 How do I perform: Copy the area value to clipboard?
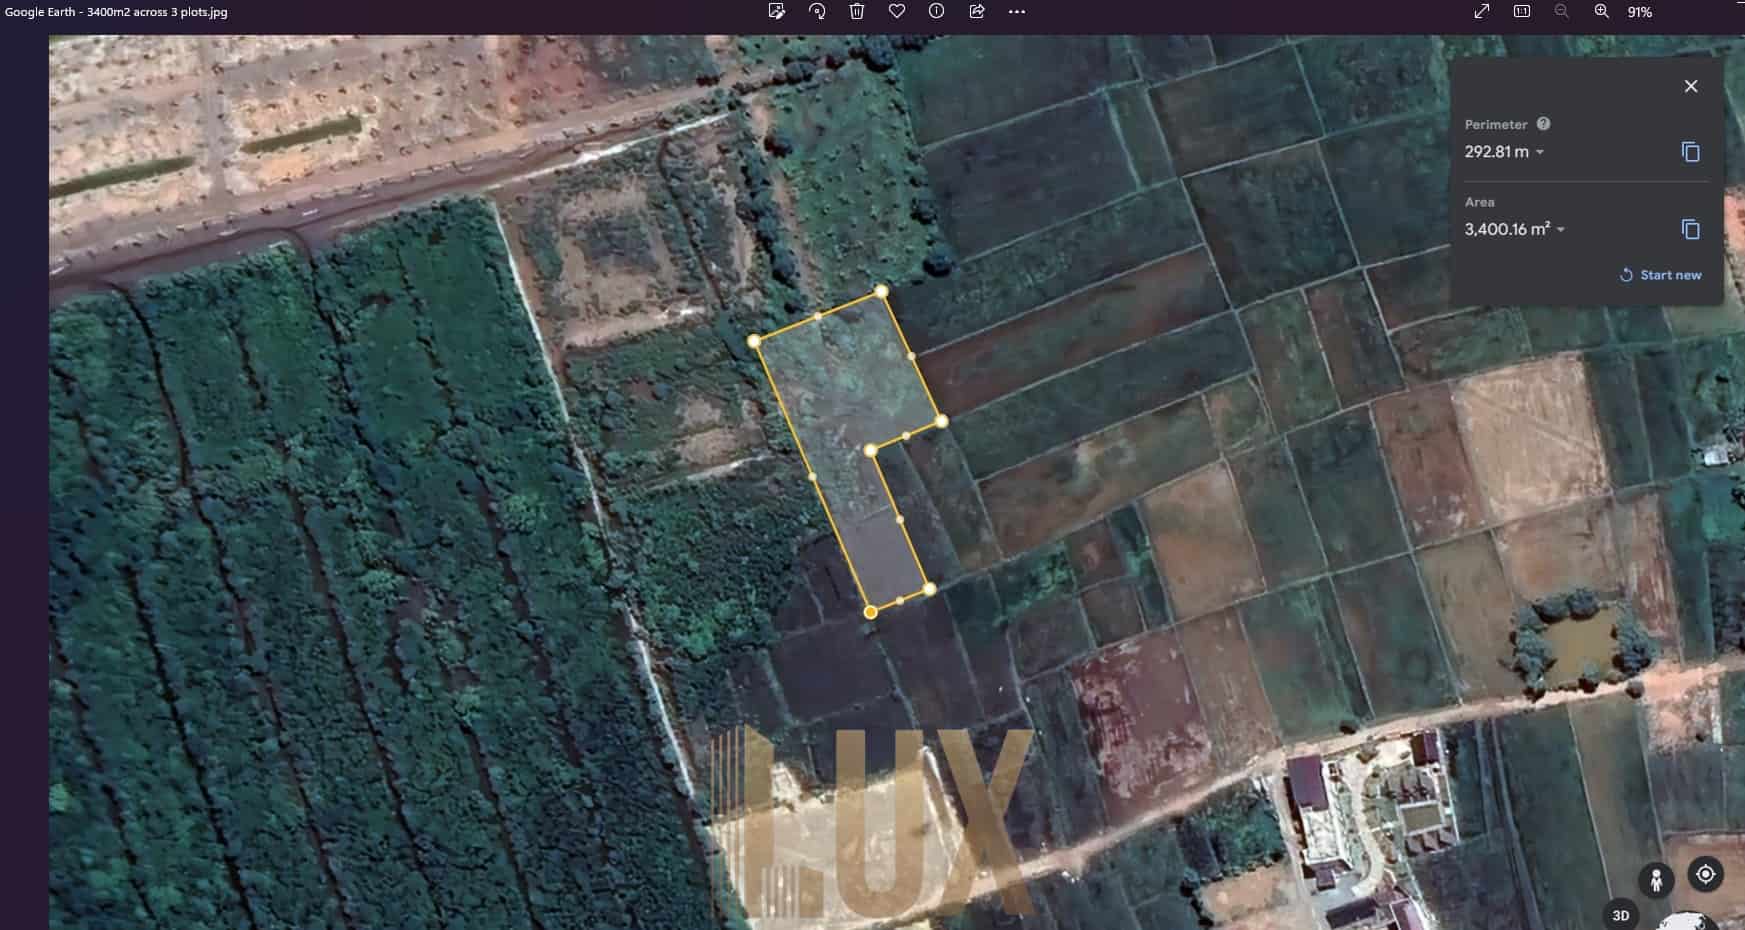pyautogui.click(x=1691, y=230)
